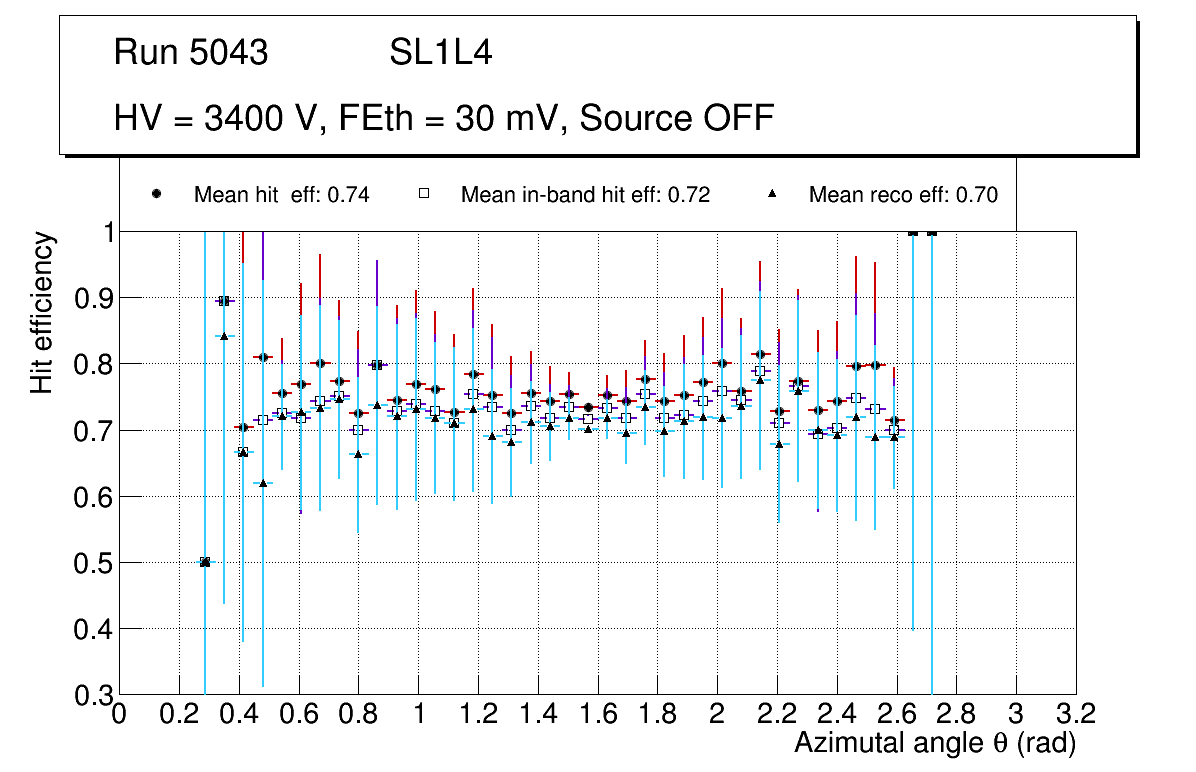Viewport: 1196px width, 772px height.
Task: Click the open square legend marker
Action: coord(423,194)
